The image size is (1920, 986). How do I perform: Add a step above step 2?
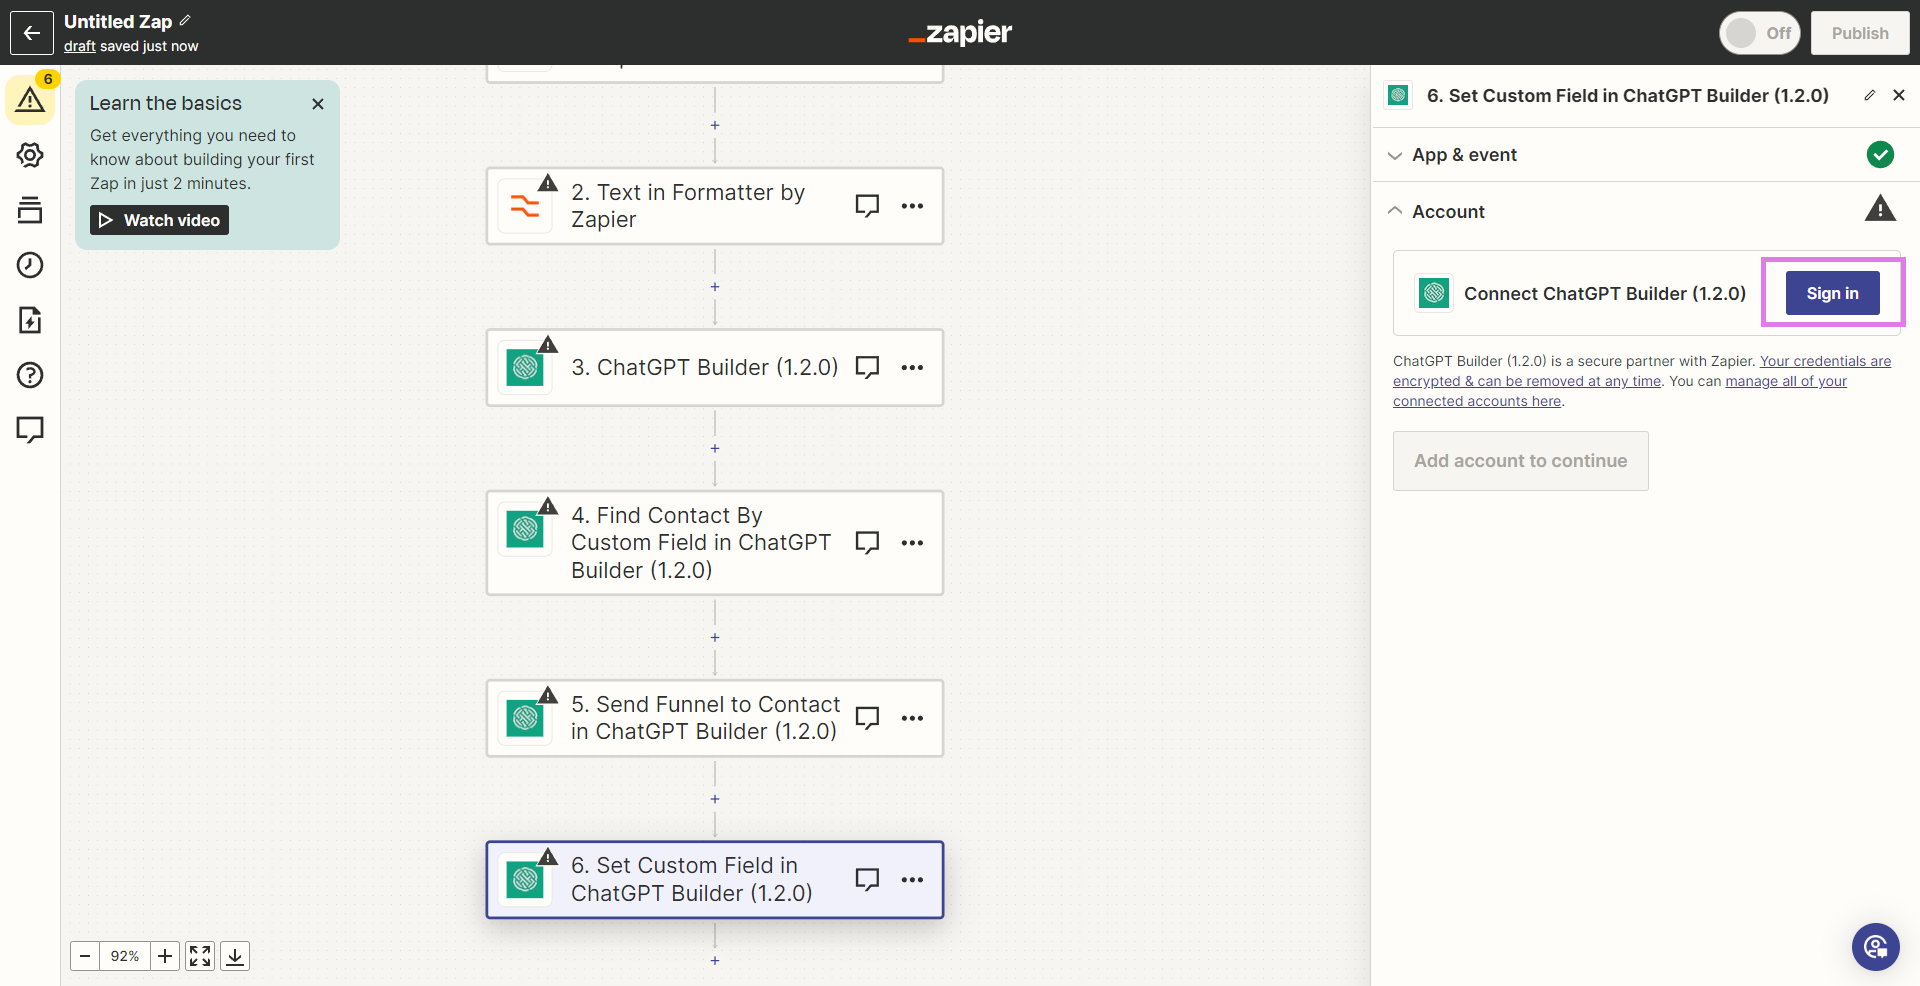715,126
